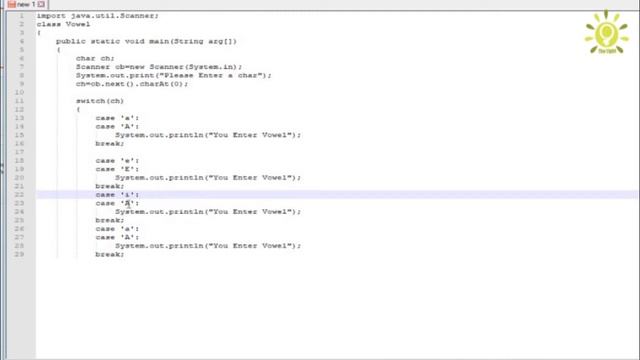Click 'break;' on line 29

click(110, 254)
